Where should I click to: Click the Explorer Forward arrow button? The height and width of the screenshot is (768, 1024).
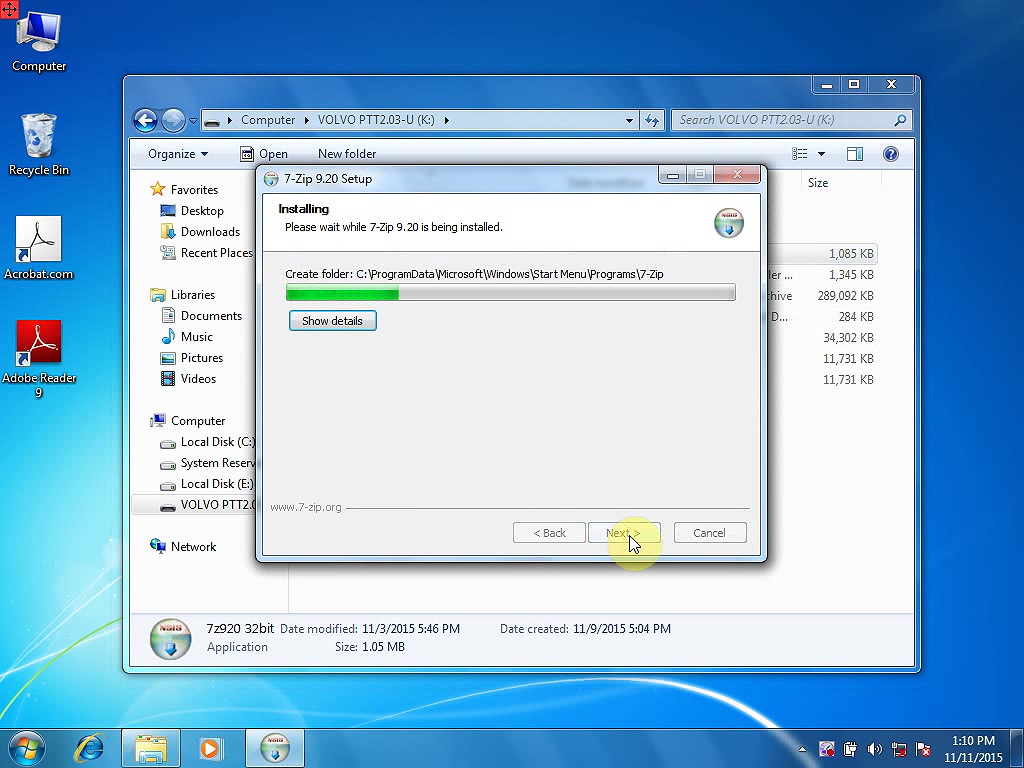click(173, 120)
